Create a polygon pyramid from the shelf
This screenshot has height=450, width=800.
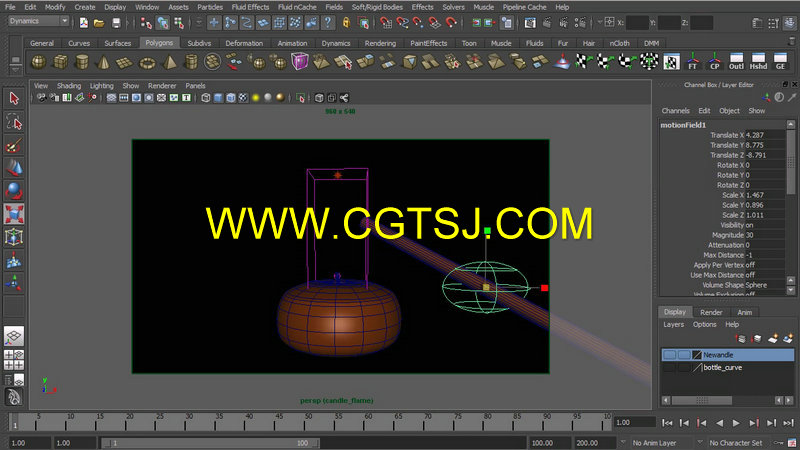tap(169, 62)
